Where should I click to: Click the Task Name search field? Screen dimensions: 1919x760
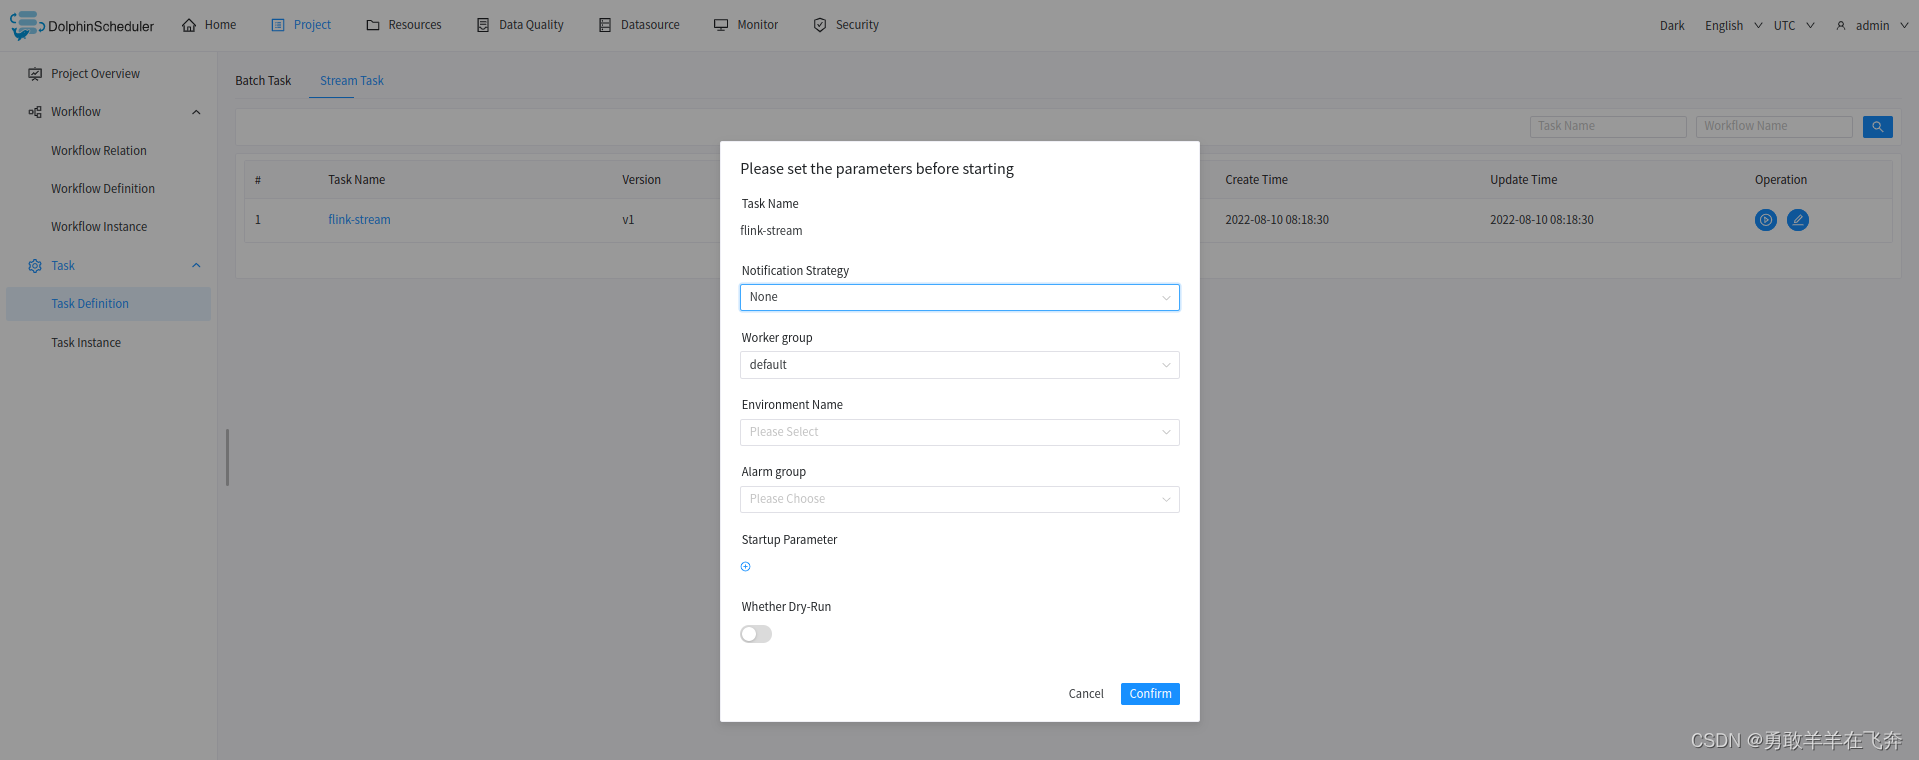[1608, 127]
